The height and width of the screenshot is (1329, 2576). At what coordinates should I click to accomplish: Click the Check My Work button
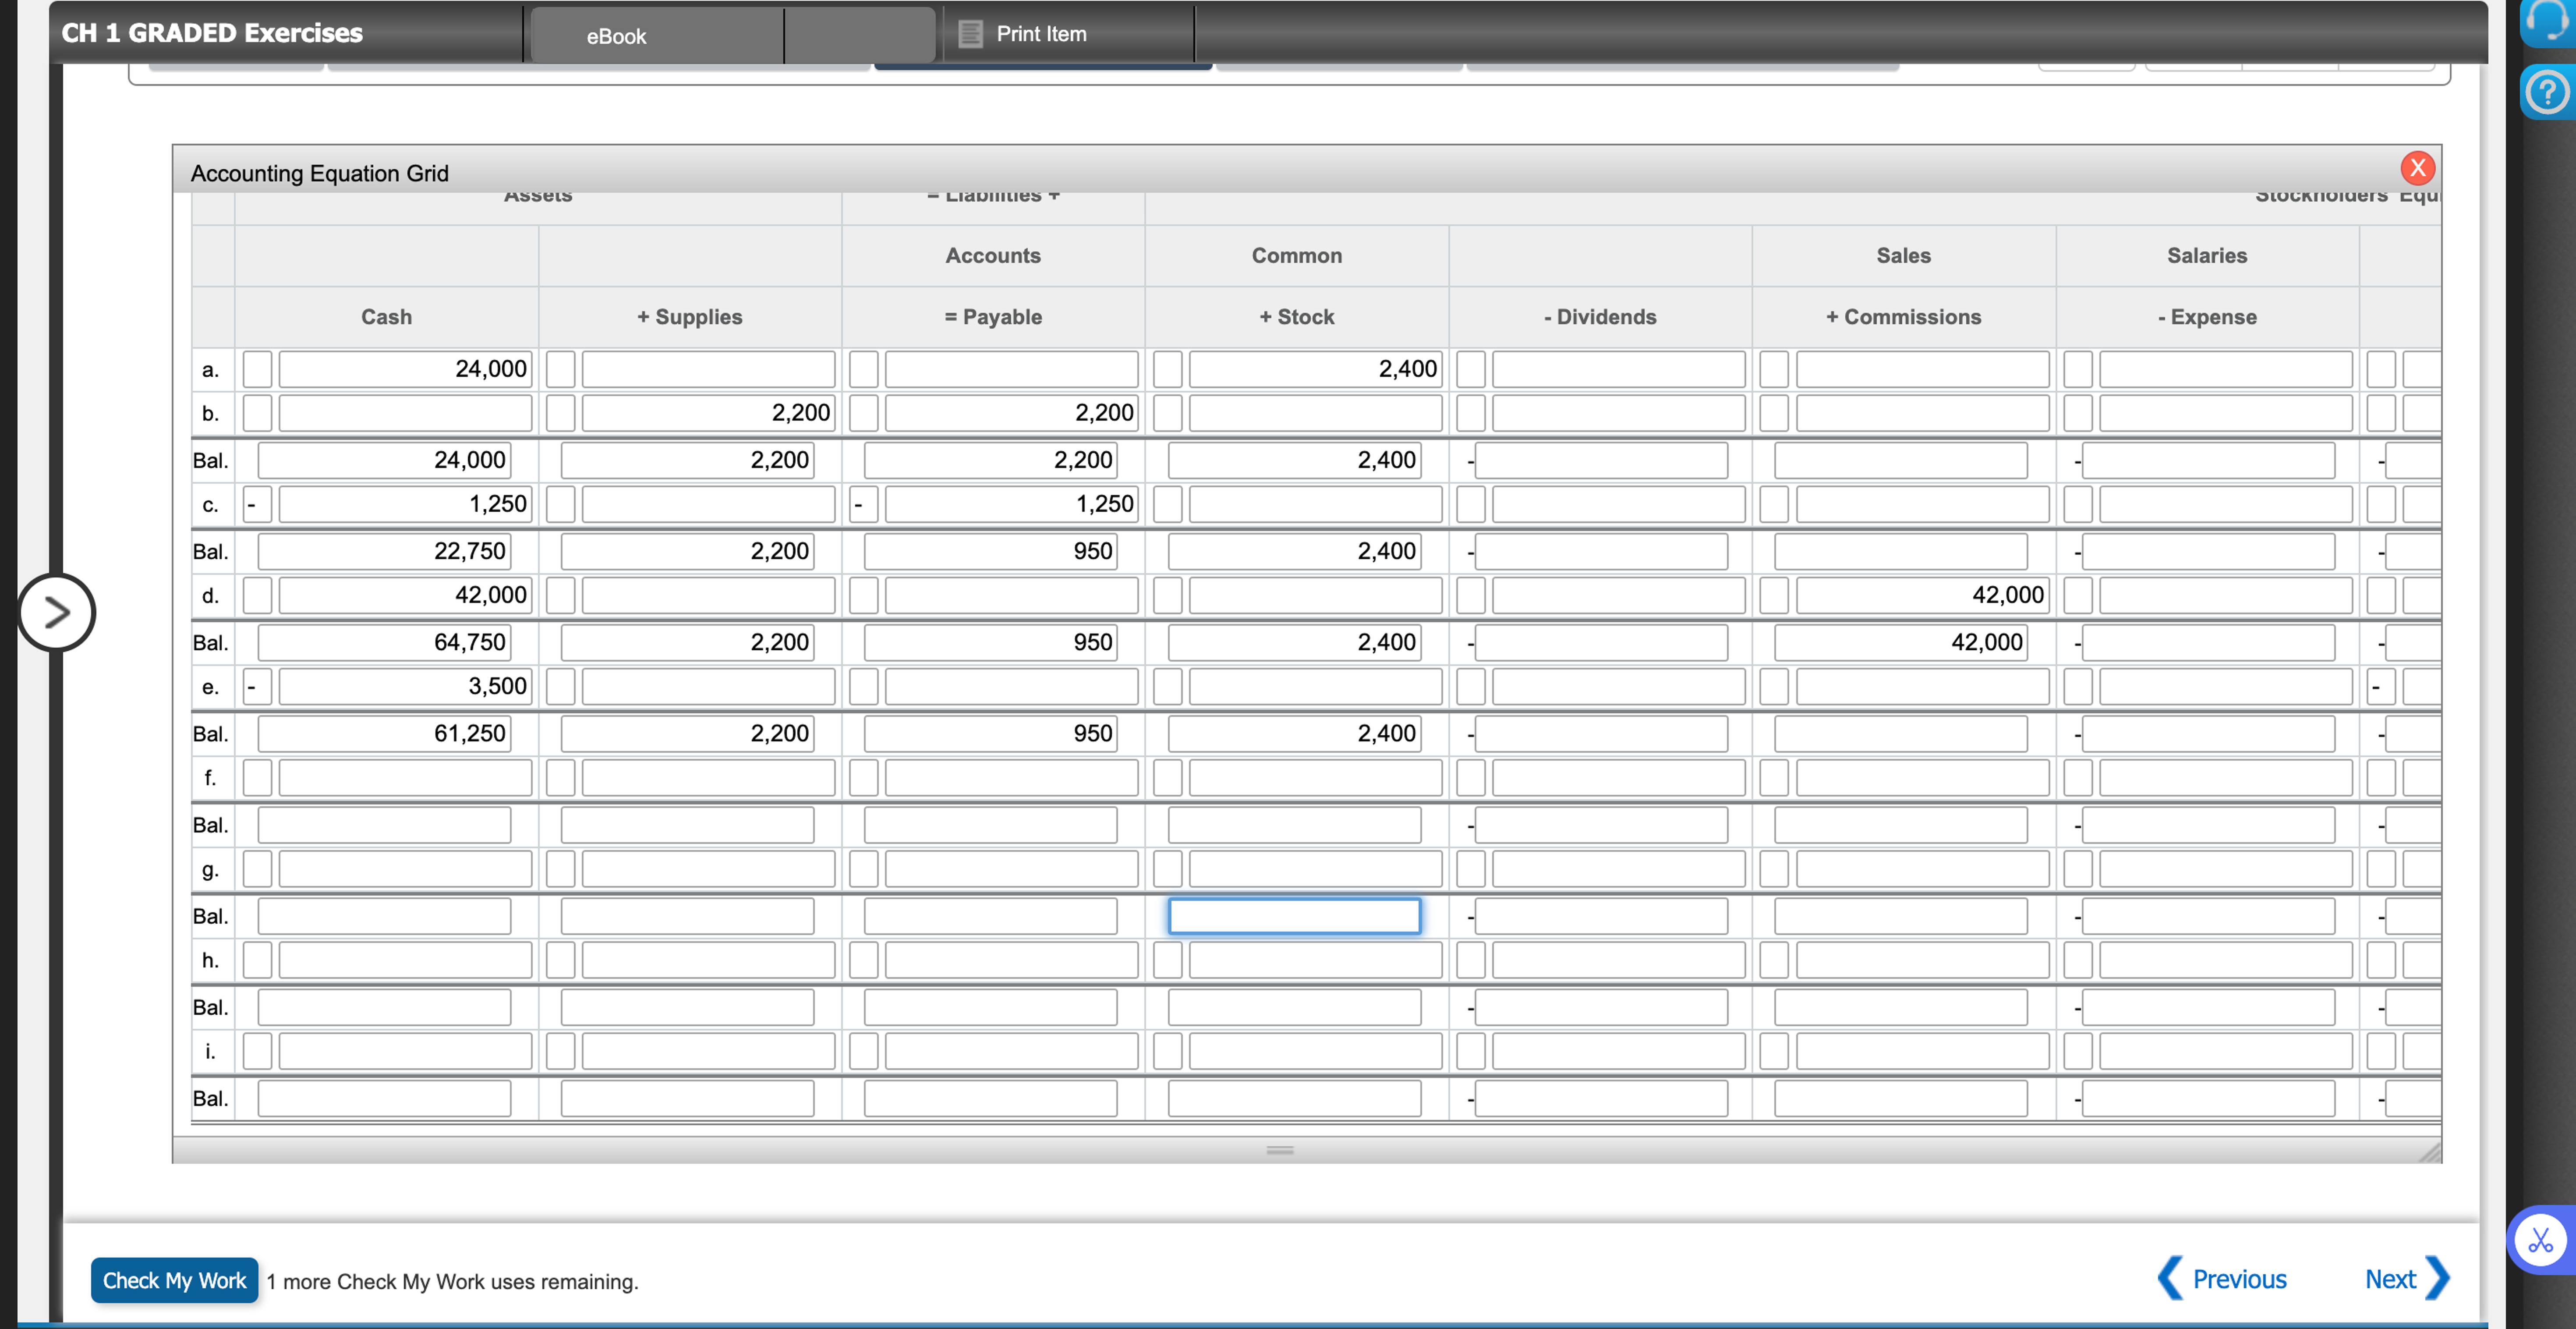(174, 1281)
